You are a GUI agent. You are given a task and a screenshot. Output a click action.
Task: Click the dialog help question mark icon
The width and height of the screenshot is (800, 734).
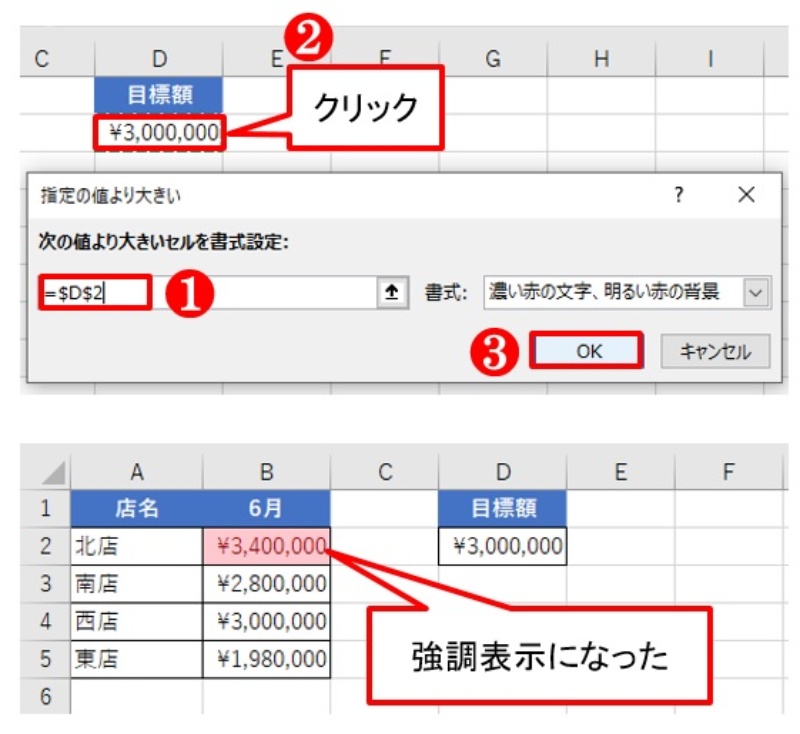[x=679, y=195]
